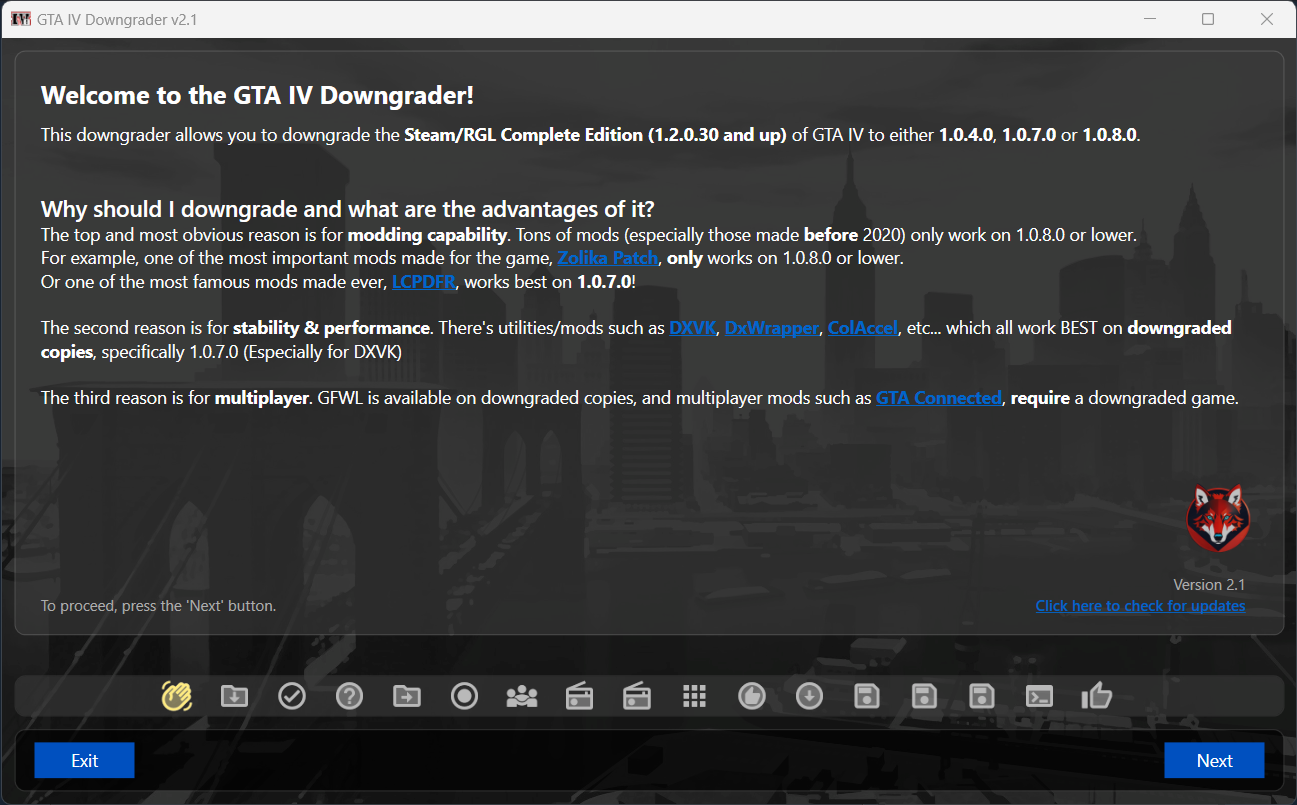Image resolution: width=1297 pixels, height=805 pixels.
Task: Visit the DxWrapper link
Action: click(771, 328)
